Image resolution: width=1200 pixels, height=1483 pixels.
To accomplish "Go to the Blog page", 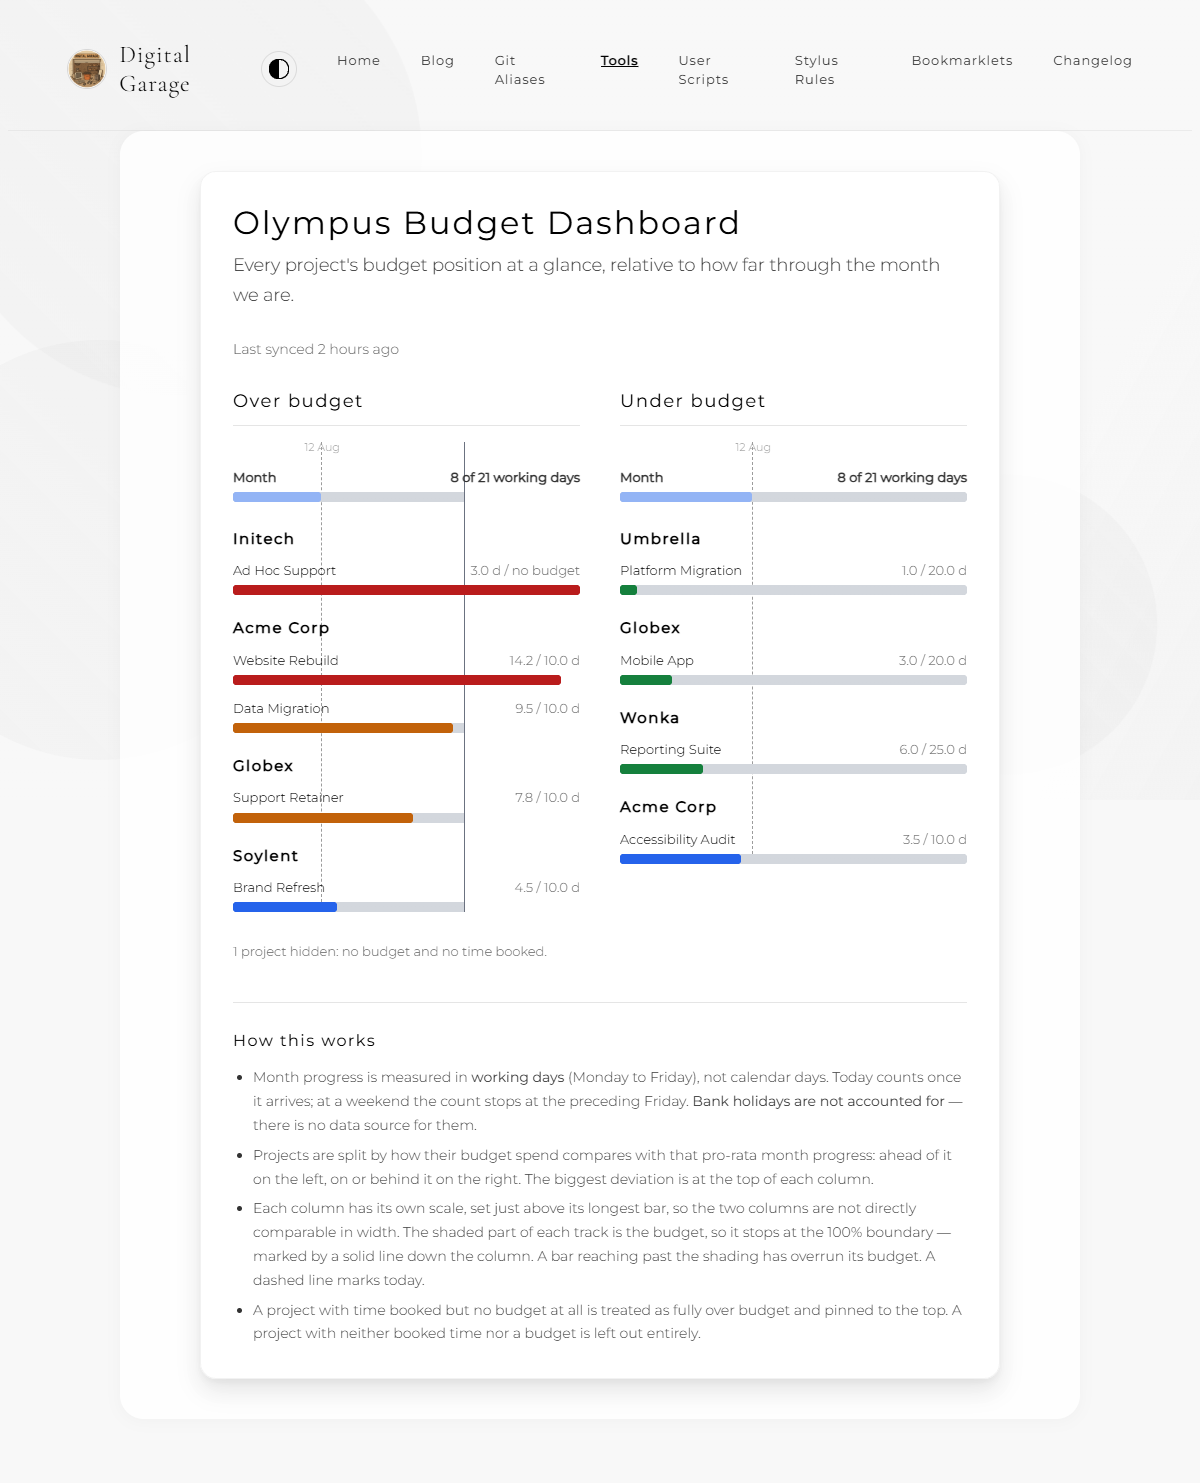I will pyautogui.click(x=437, y=60).
